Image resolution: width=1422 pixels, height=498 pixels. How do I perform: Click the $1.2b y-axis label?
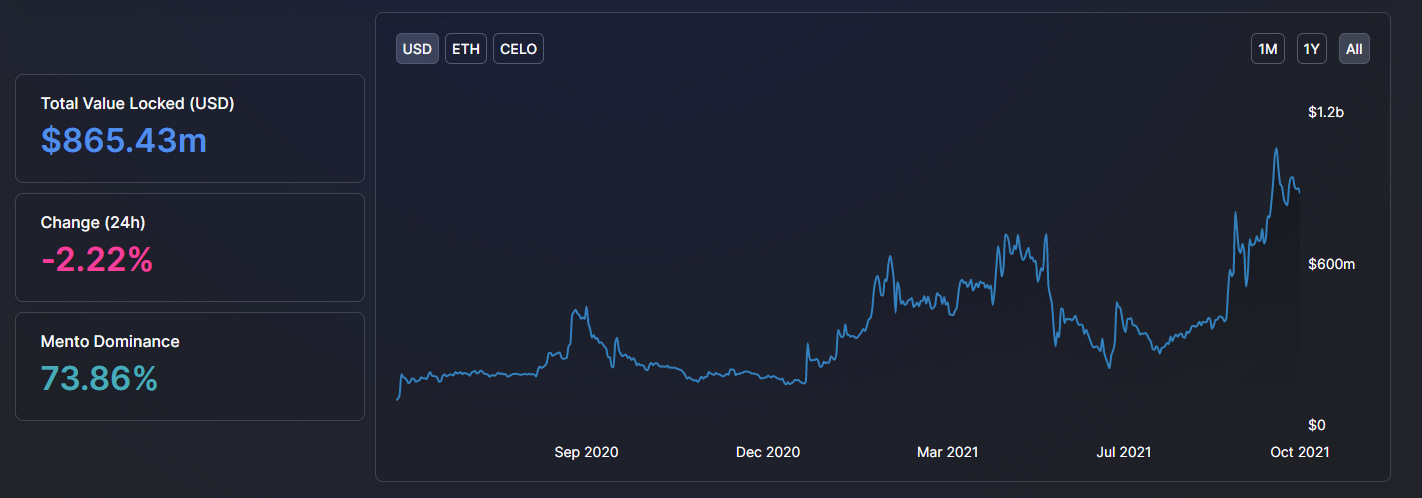(1326, 112)
